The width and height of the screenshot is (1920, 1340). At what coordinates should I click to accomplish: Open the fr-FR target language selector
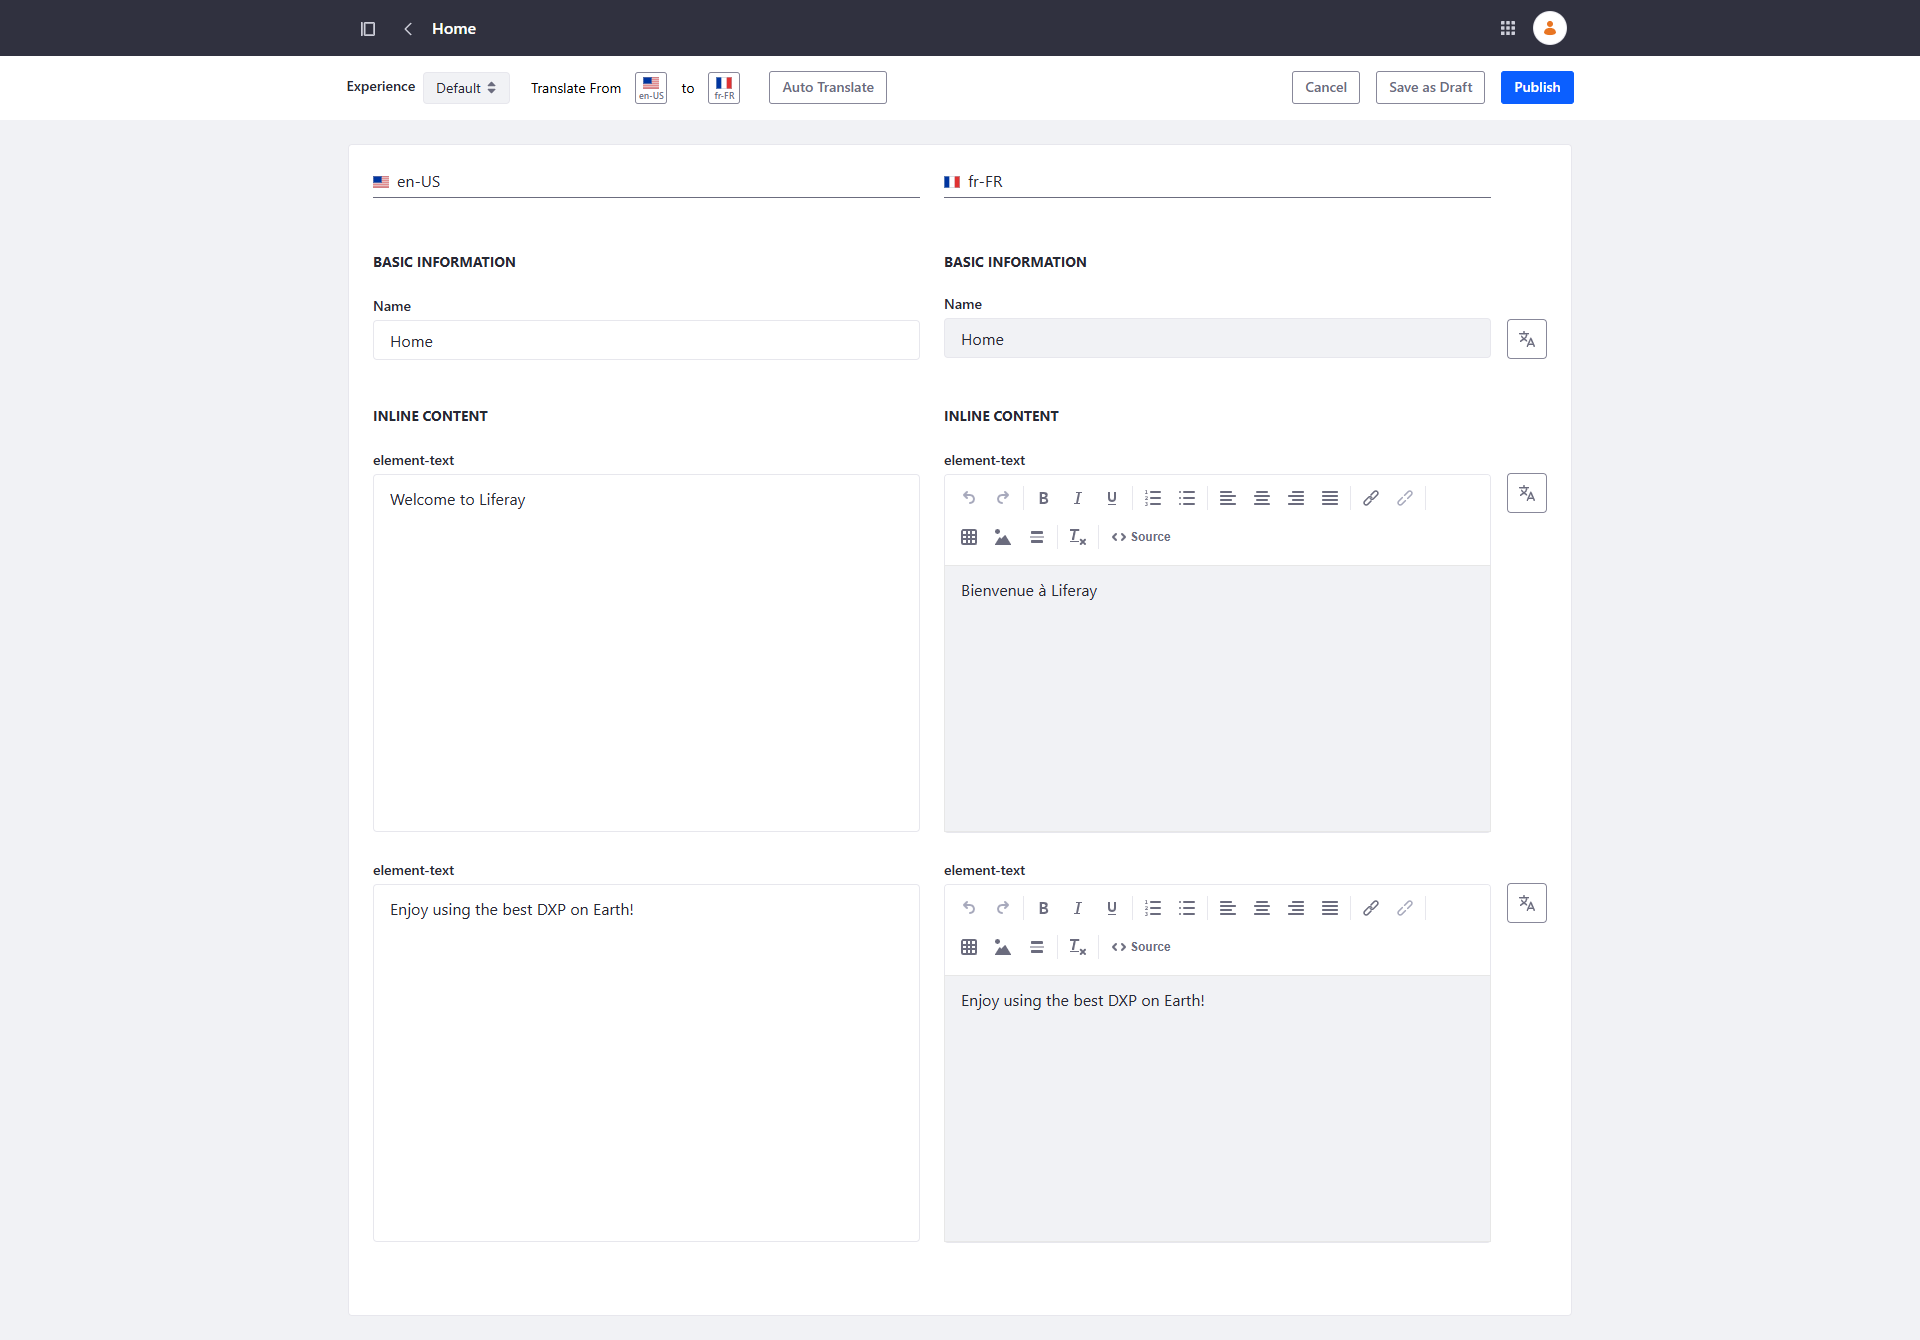click(x=724, y=88)
